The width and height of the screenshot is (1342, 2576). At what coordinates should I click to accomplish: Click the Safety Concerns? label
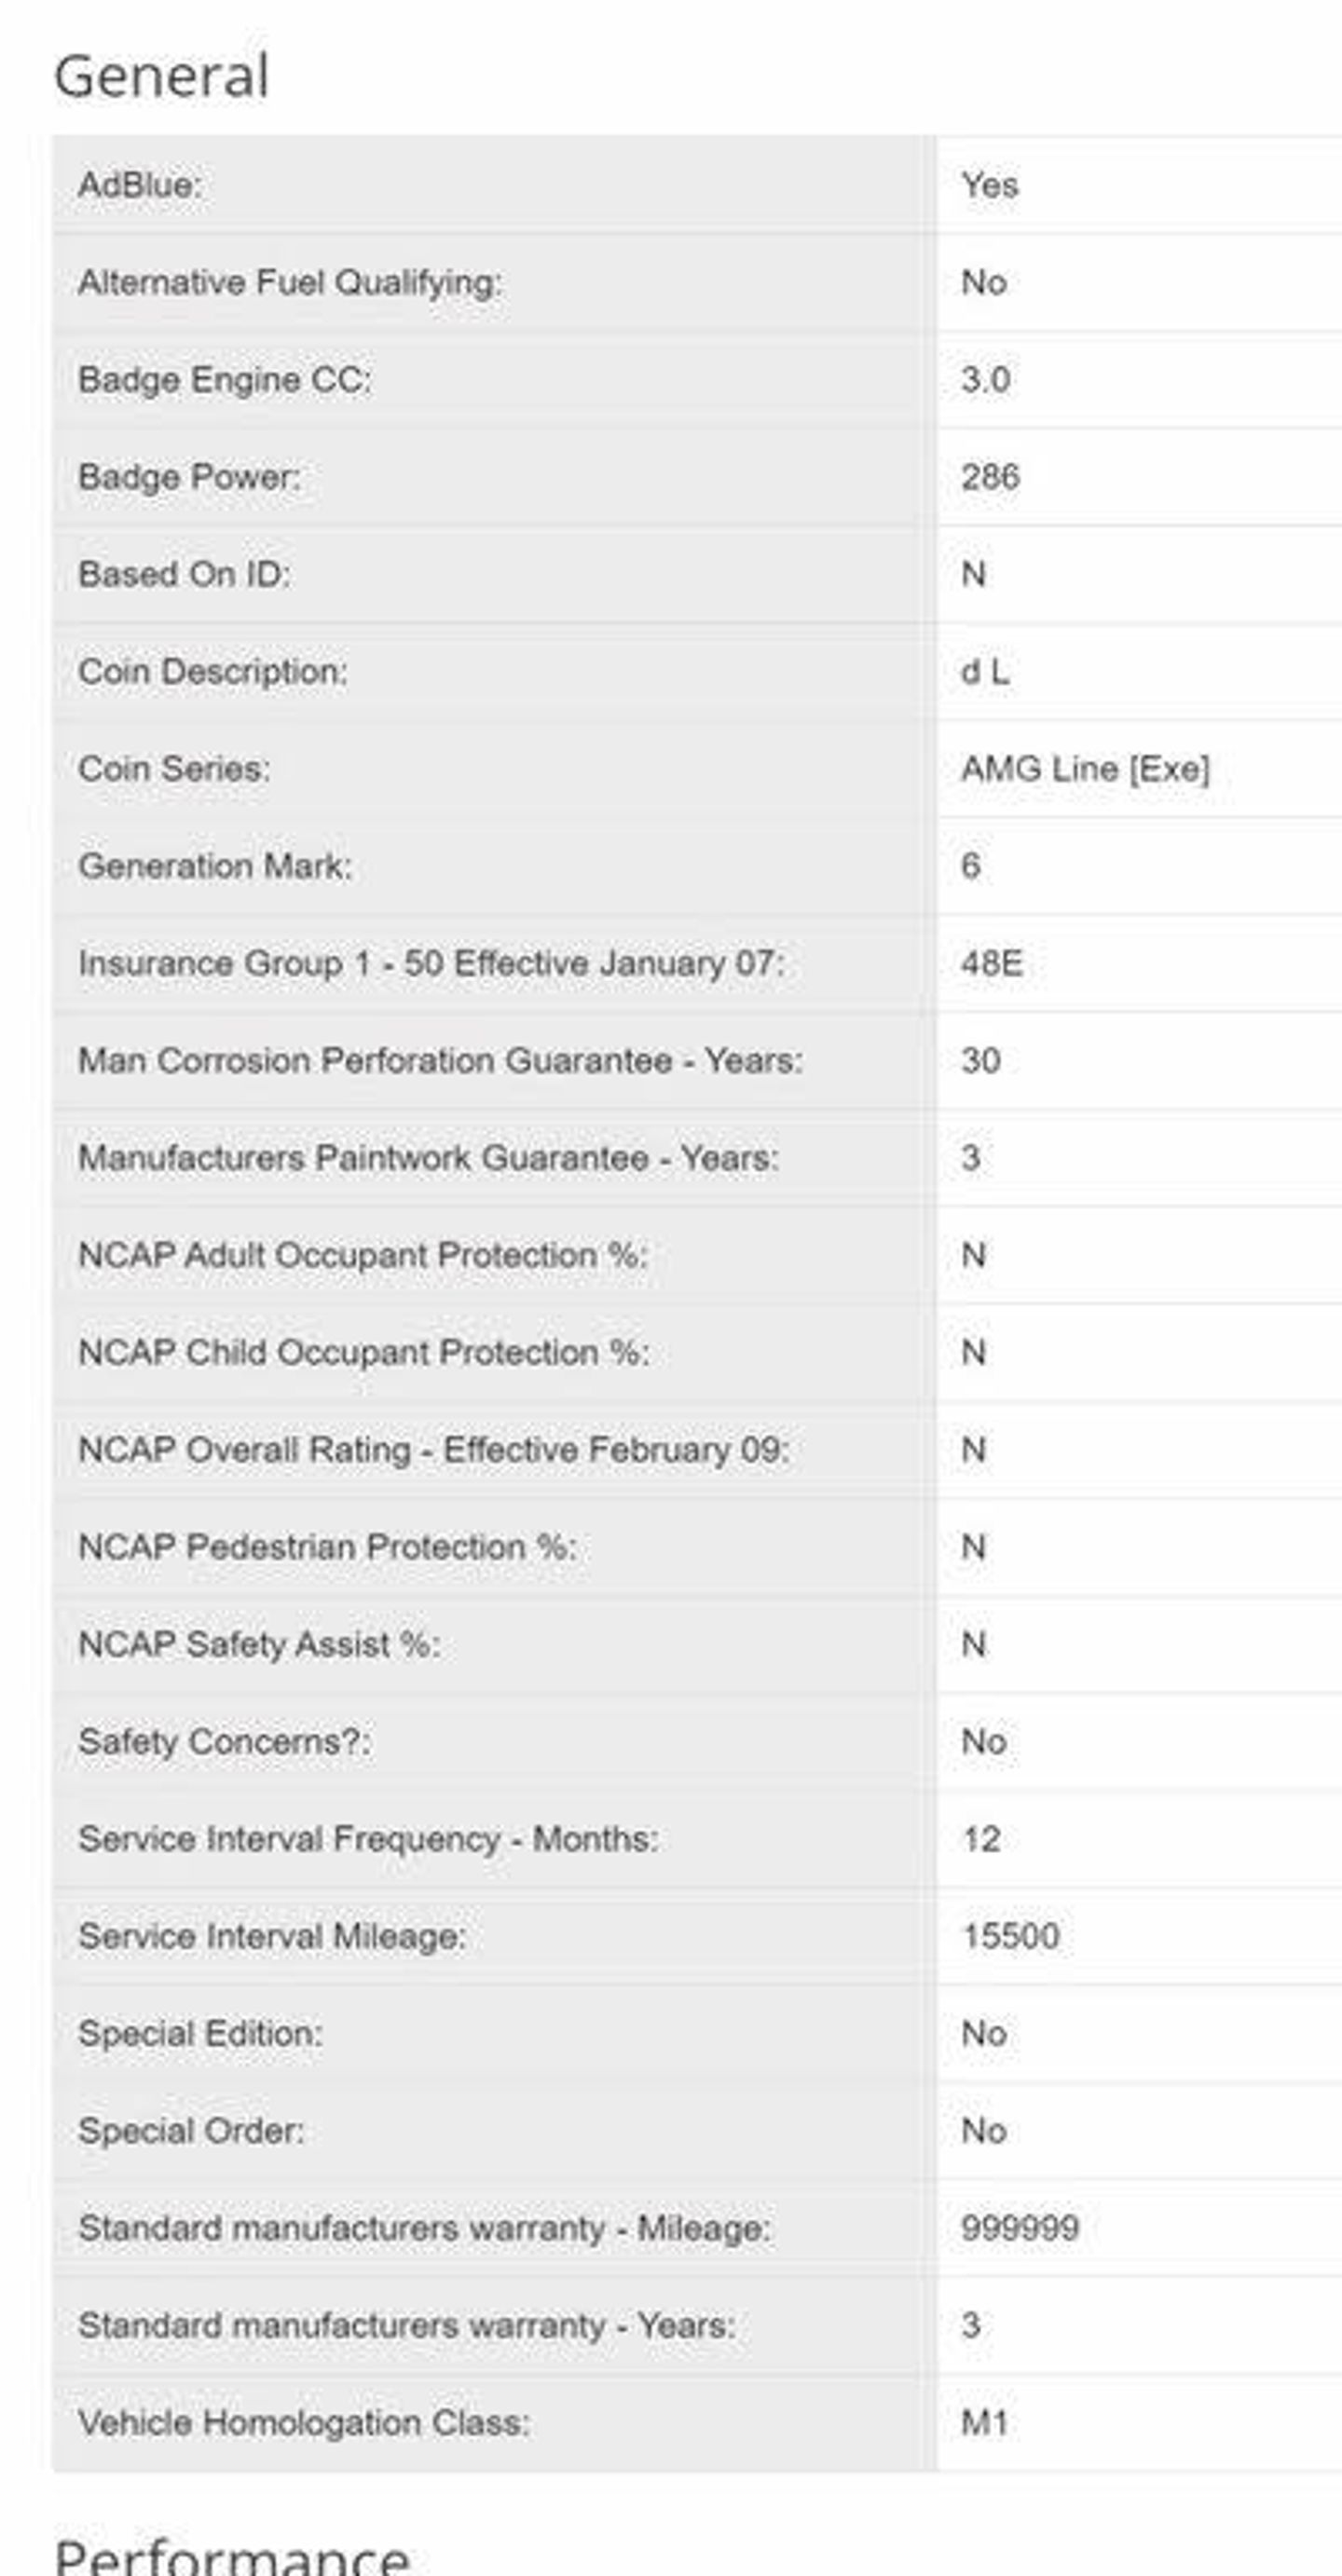coord(224,1742)
